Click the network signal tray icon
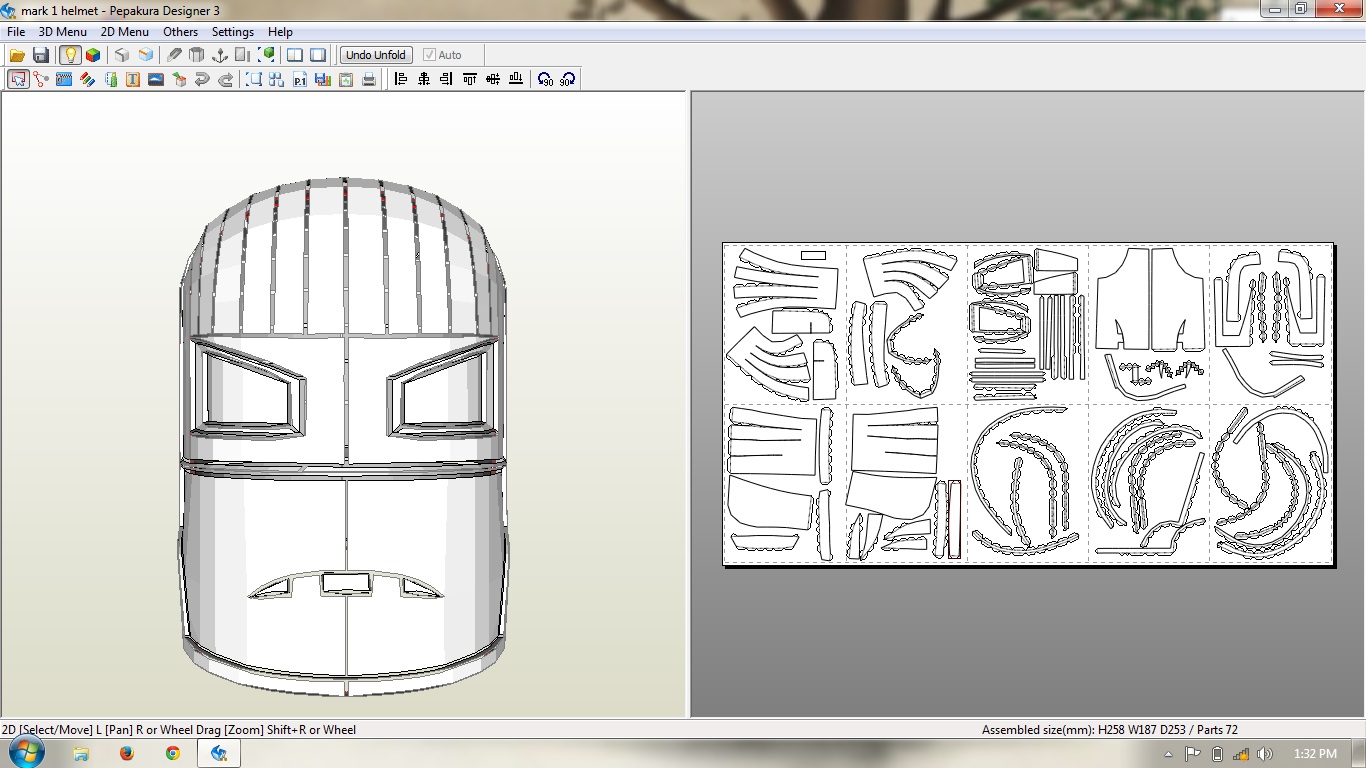The image size is (1366, 768). (x=1241, y=754)
